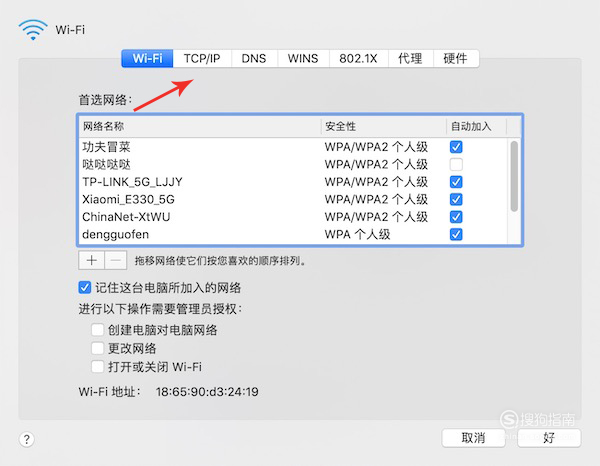Confirm with the 好 button

[549, 438]
